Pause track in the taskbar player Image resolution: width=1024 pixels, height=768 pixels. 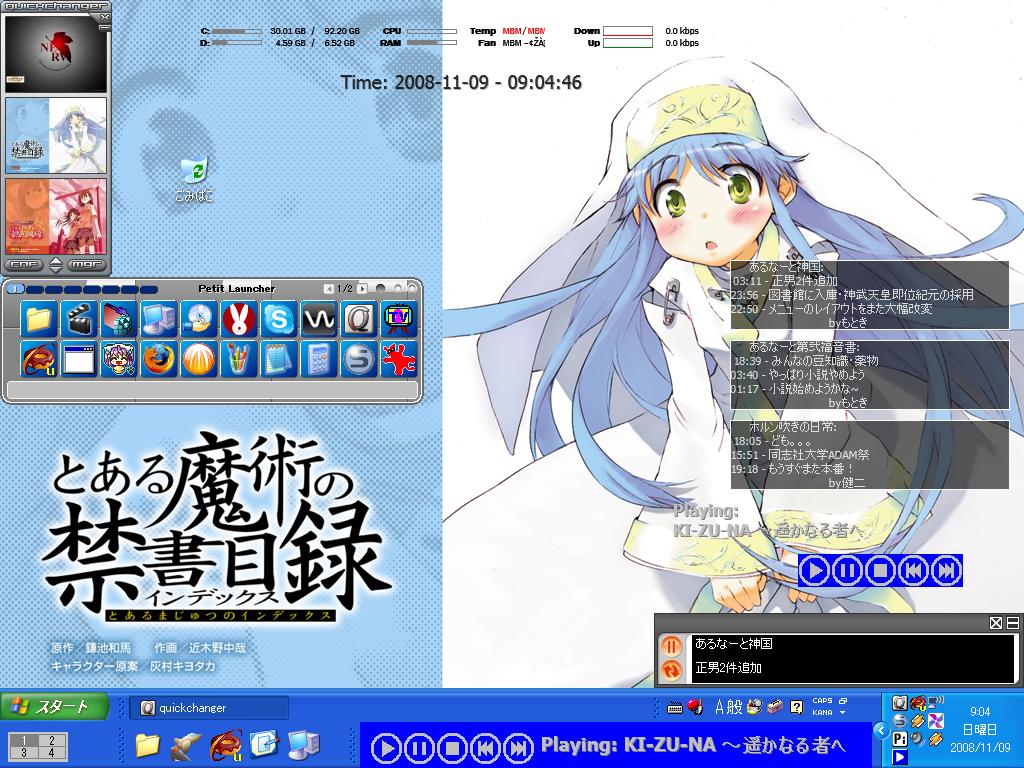(419, 748)
